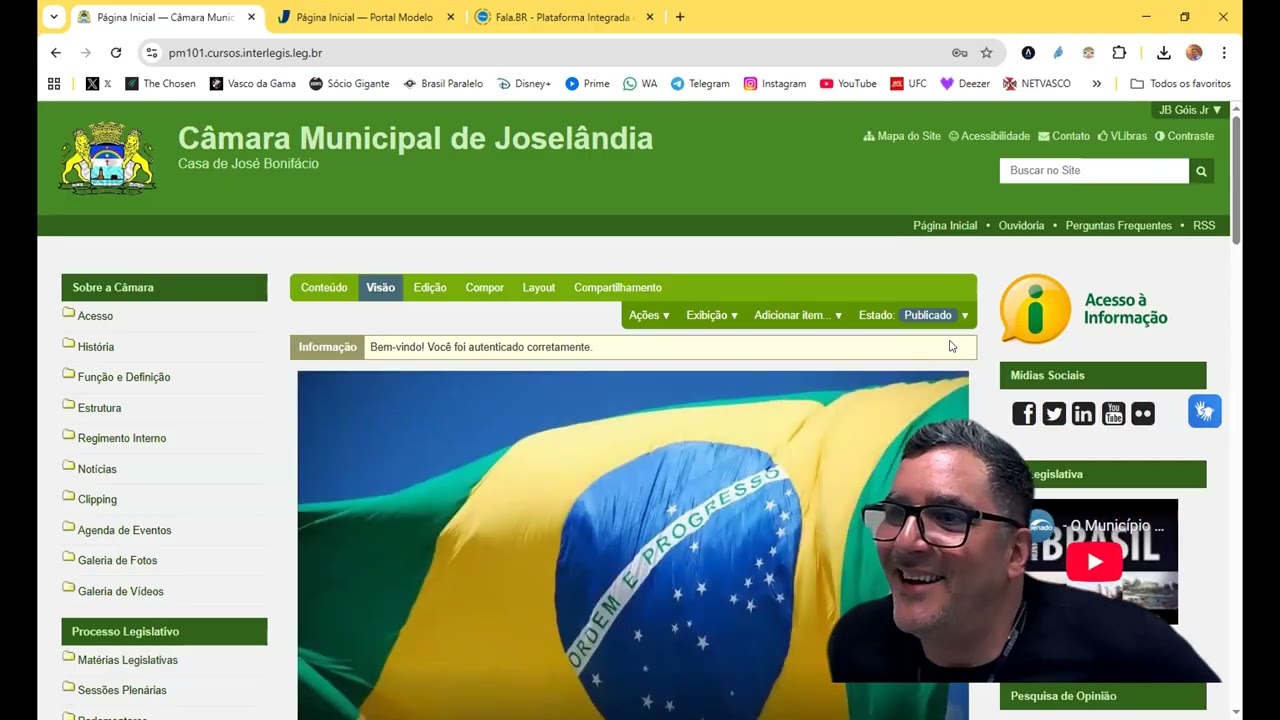This screenshot has height=720, width=1280.
Task: Click the site search magnifier button
Action: pos(1202,171)
